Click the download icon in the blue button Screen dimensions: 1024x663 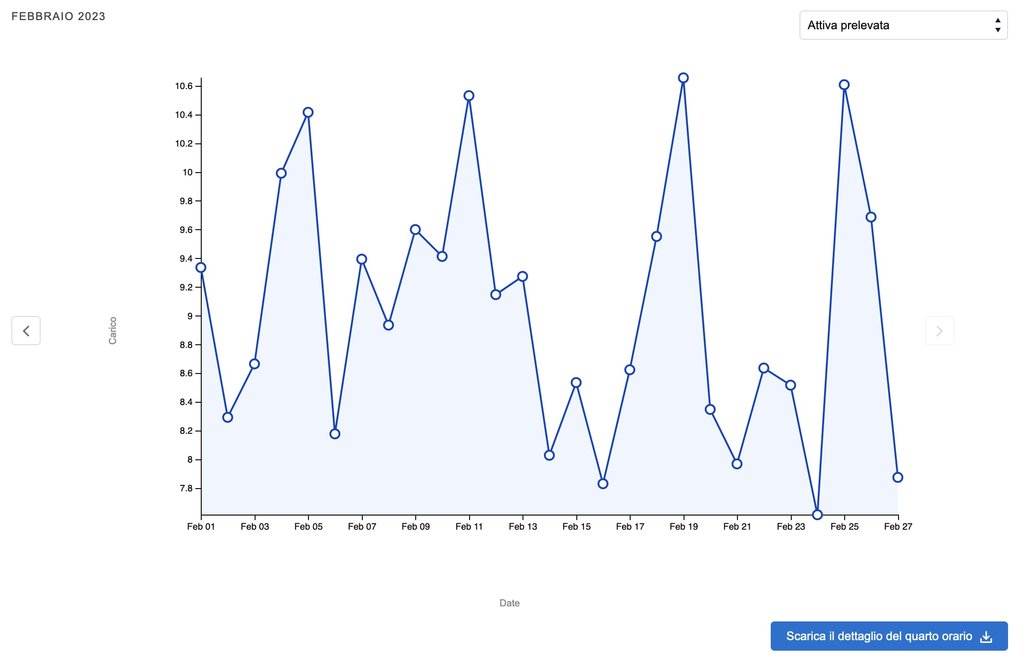click(986, 637)
